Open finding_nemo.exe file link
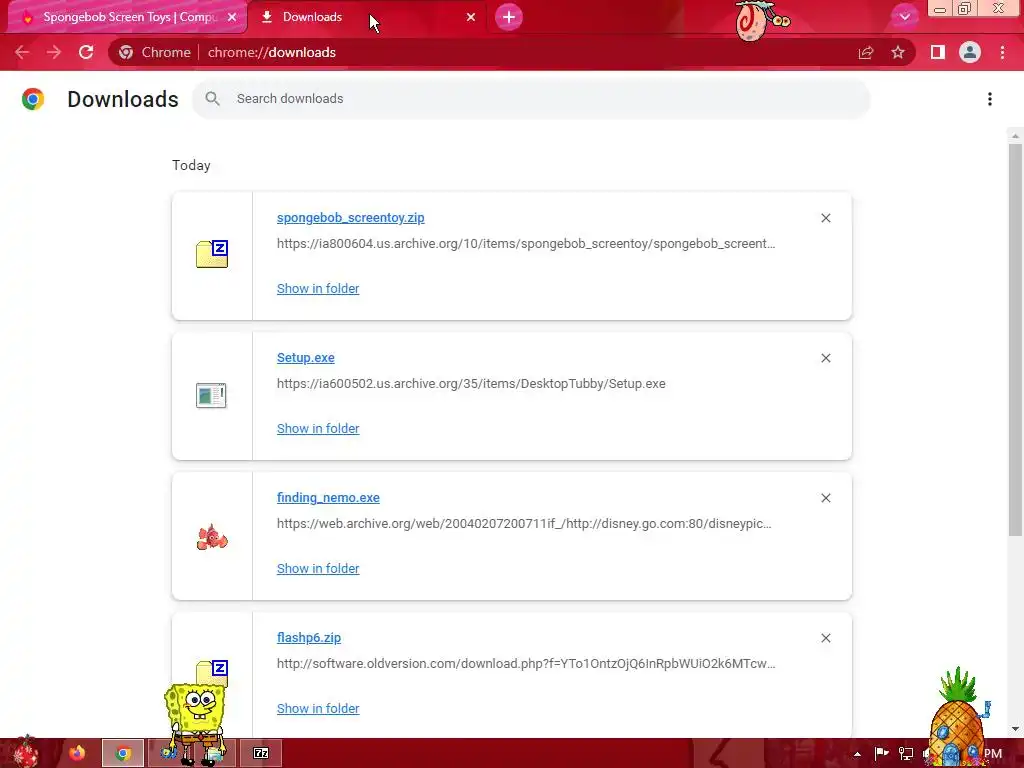This screenshot has width=1024, height=768. (328, 498)
